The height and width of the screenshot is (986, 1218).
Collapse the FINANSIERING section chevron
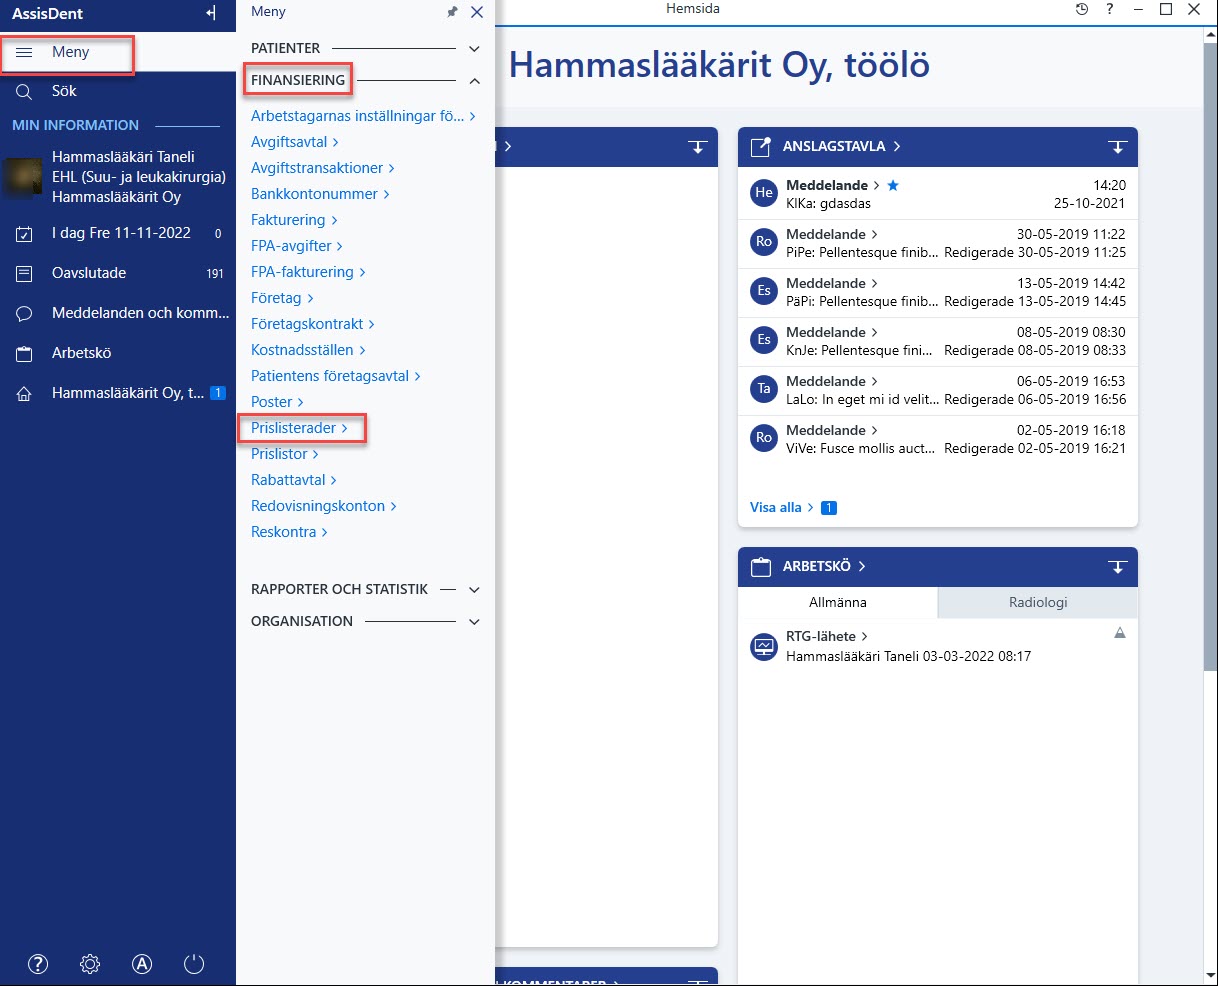[474, 80]
